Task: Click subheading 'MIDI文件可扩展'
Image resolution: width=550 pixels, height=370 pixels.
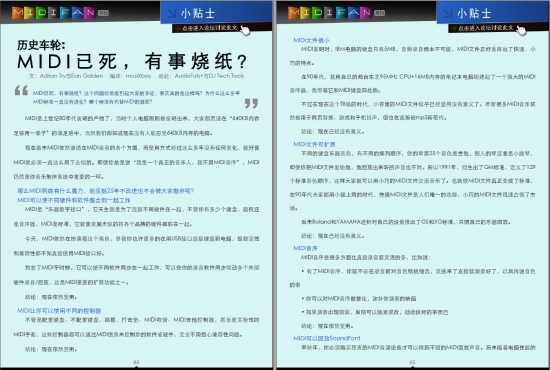Action: (x=314, y=144)
